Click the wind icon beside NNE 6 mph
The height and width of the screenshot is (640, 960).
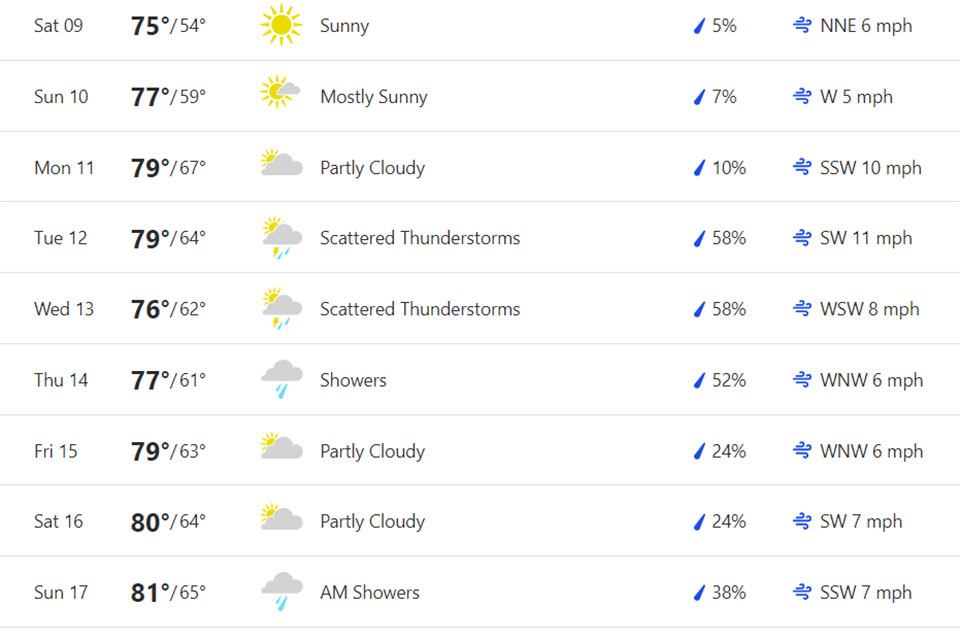point(801,26)
